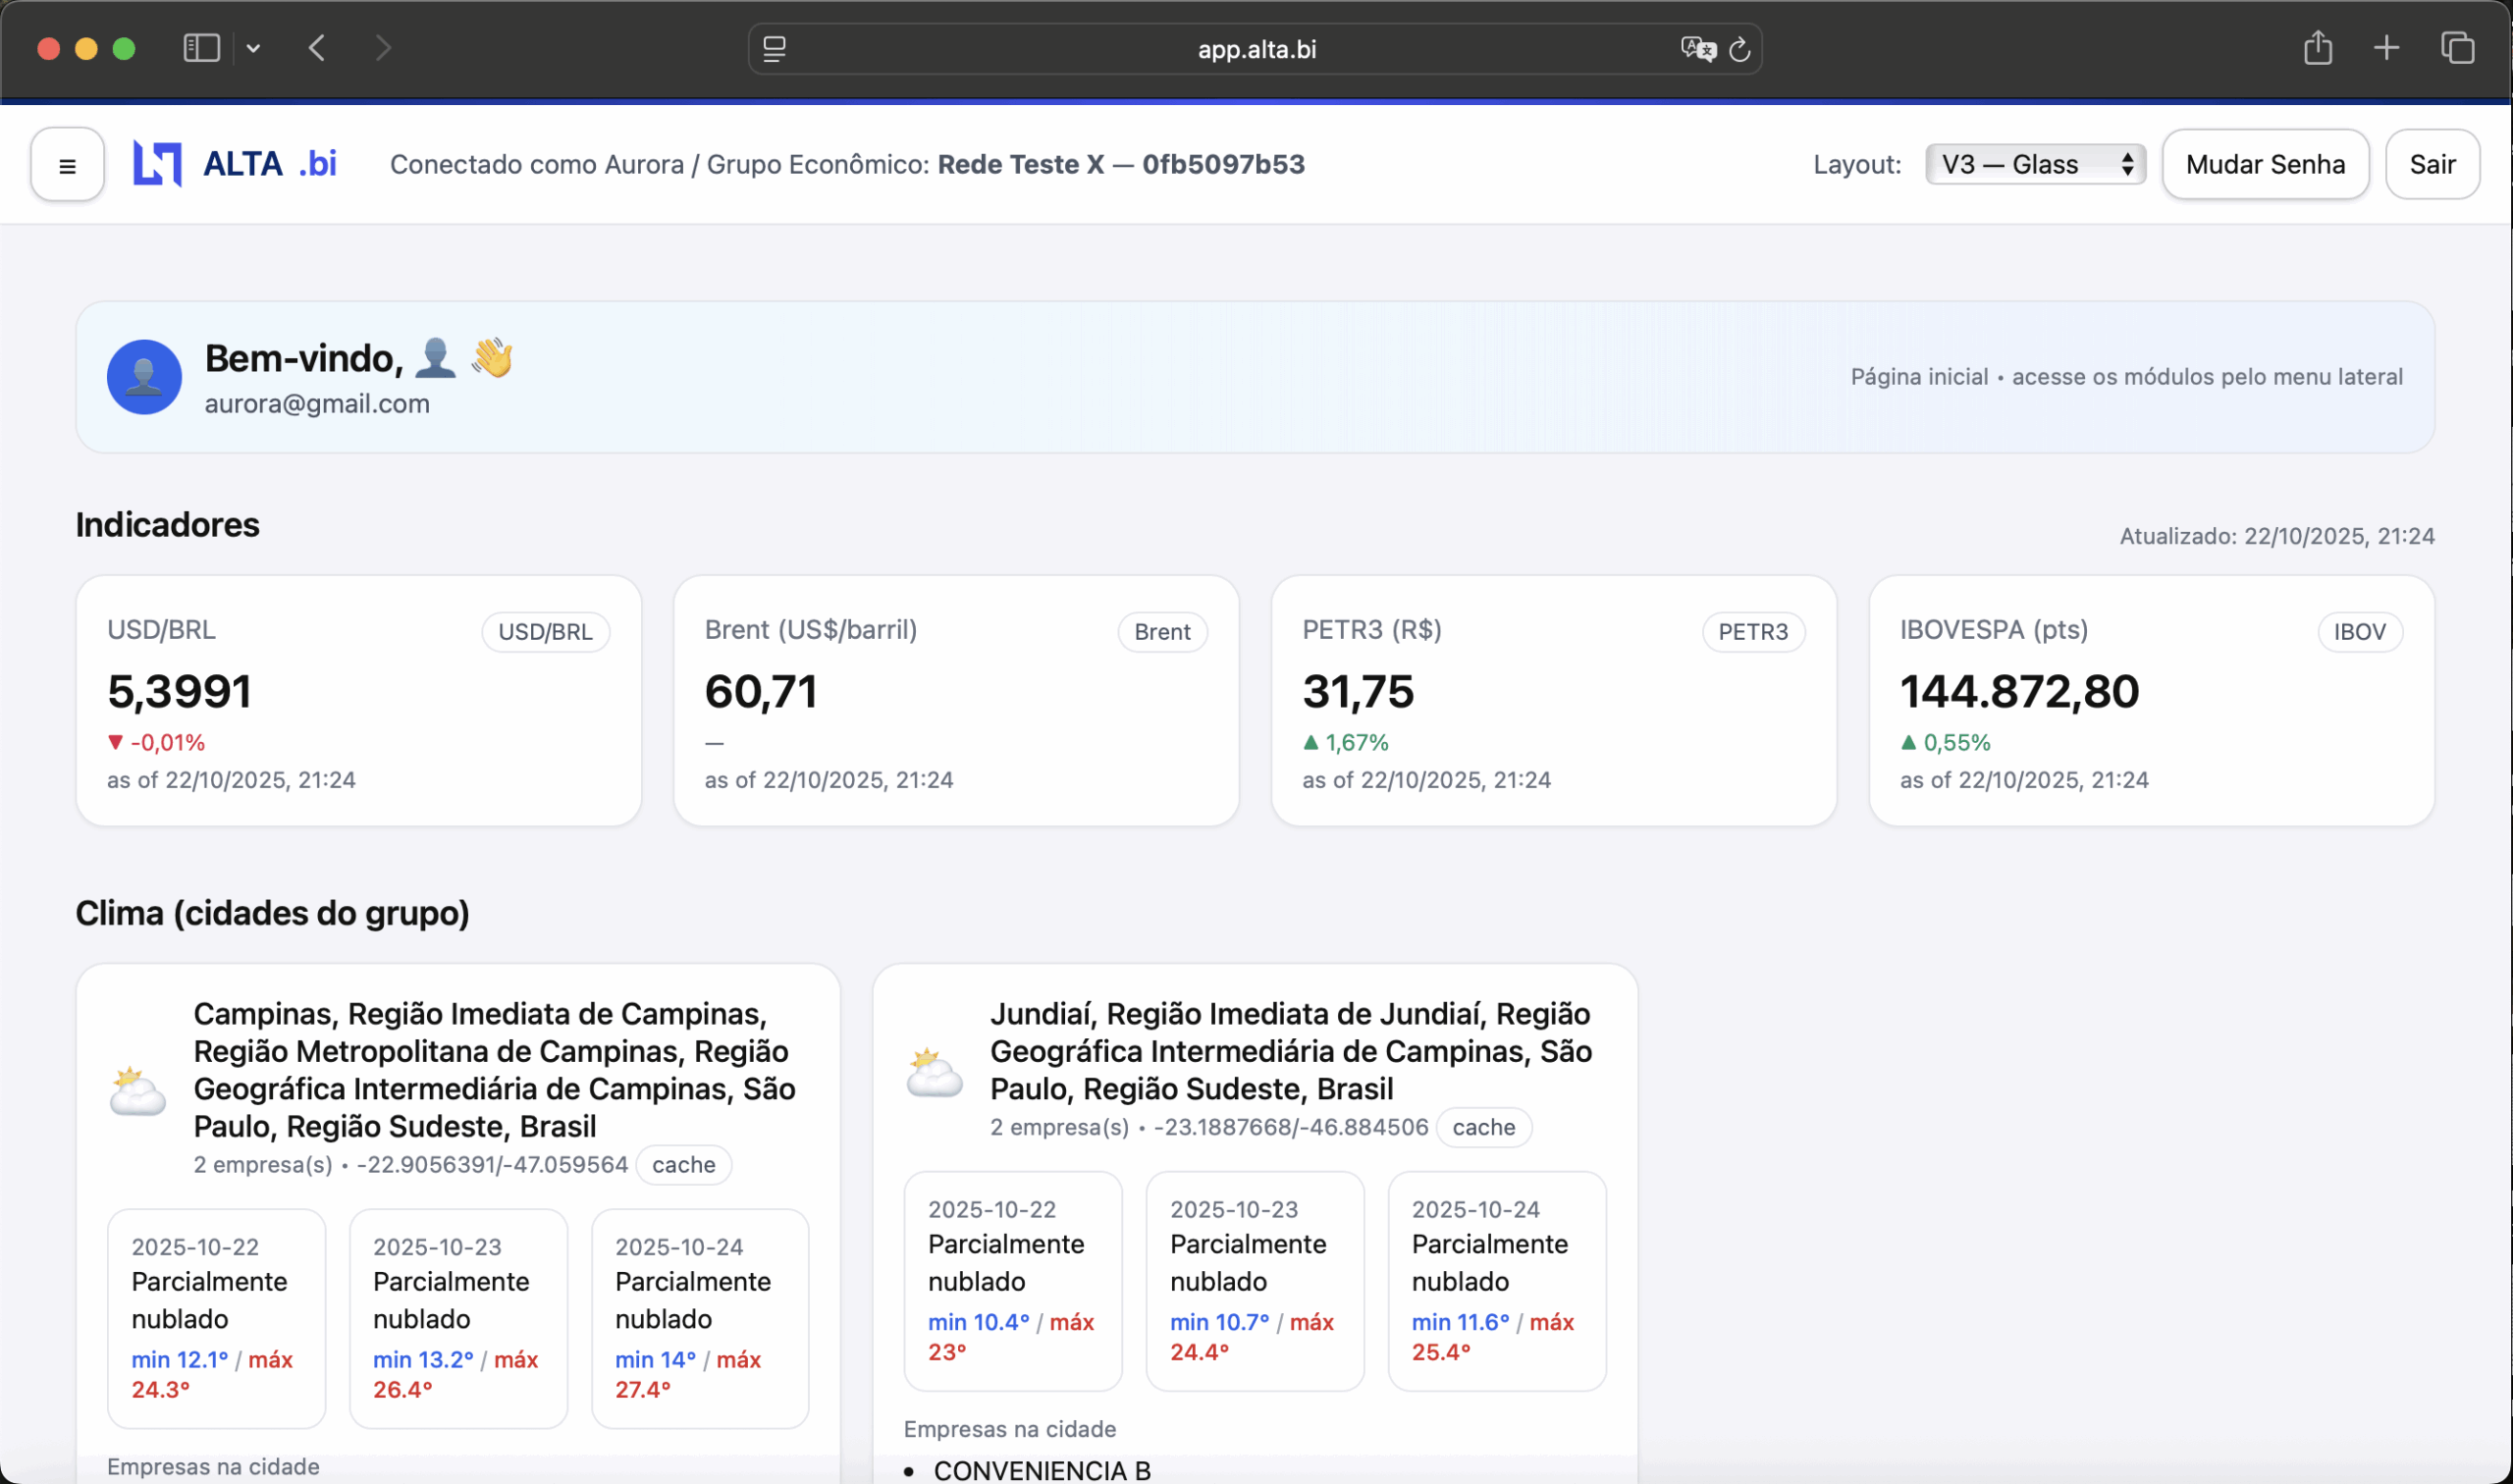The image size is (2513, 1484).
Task: Click the app.alta.bi address field
Action: (x=1256, y=49)
